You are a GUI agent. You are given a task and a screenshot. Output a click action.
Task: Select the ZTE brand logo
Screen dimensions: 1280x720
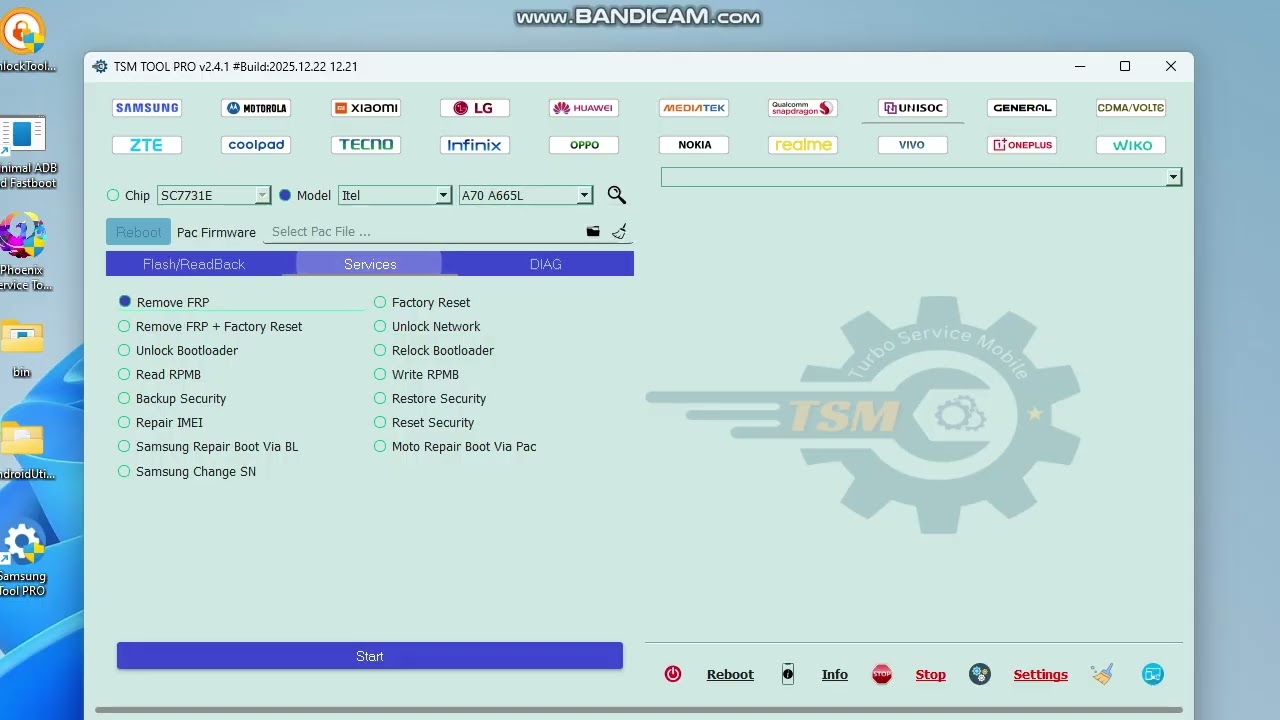pos(147,145)
